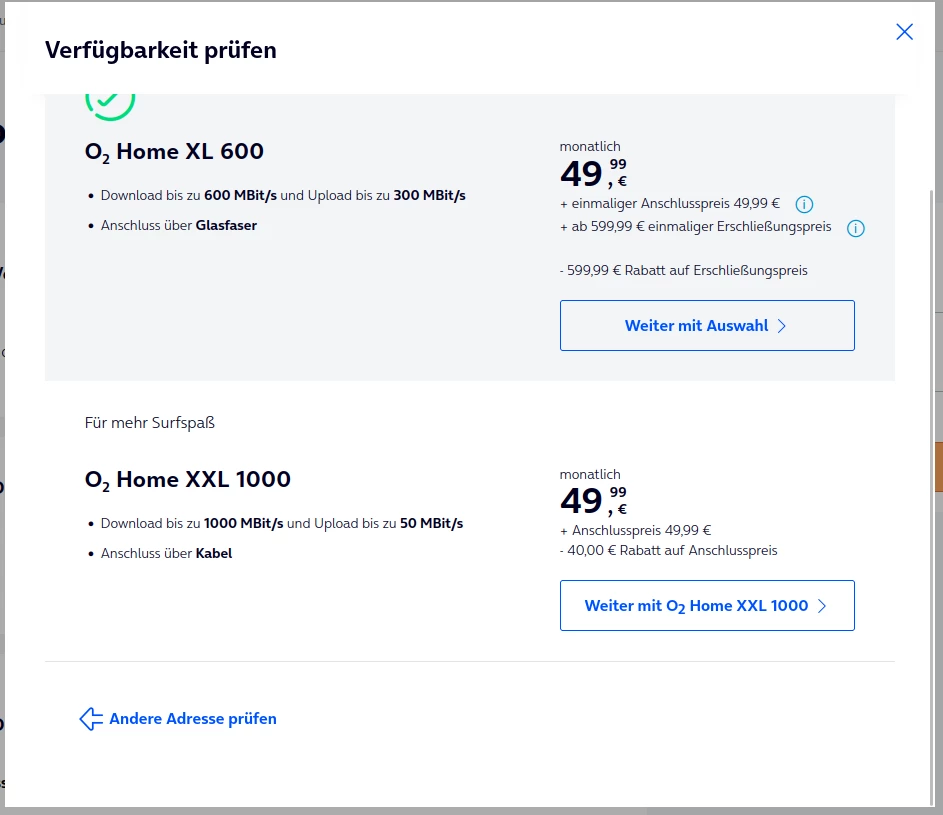Click chevron on Weiter mit Auswahl button
The width and height of the screenshot is (943, 815).
point(782,326)
